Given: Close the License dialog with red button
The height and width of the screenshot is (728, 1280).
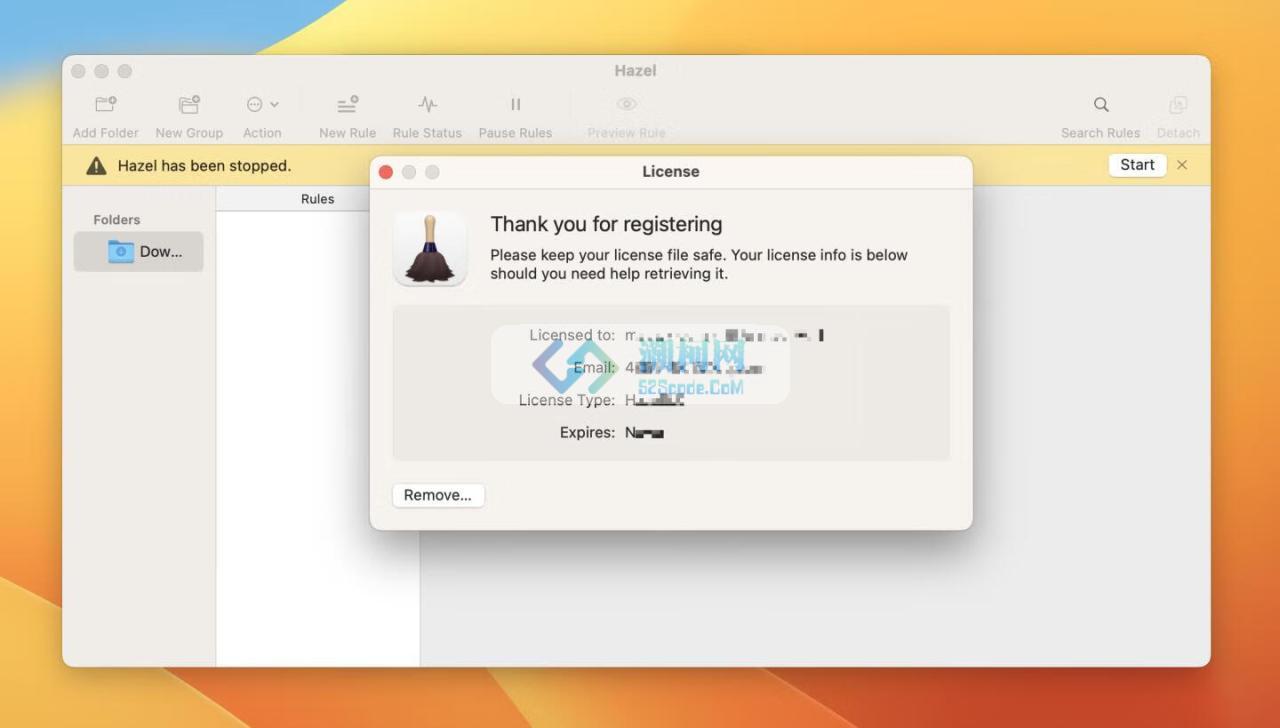Looking at the screenshot, I should [x=386, y=172].
